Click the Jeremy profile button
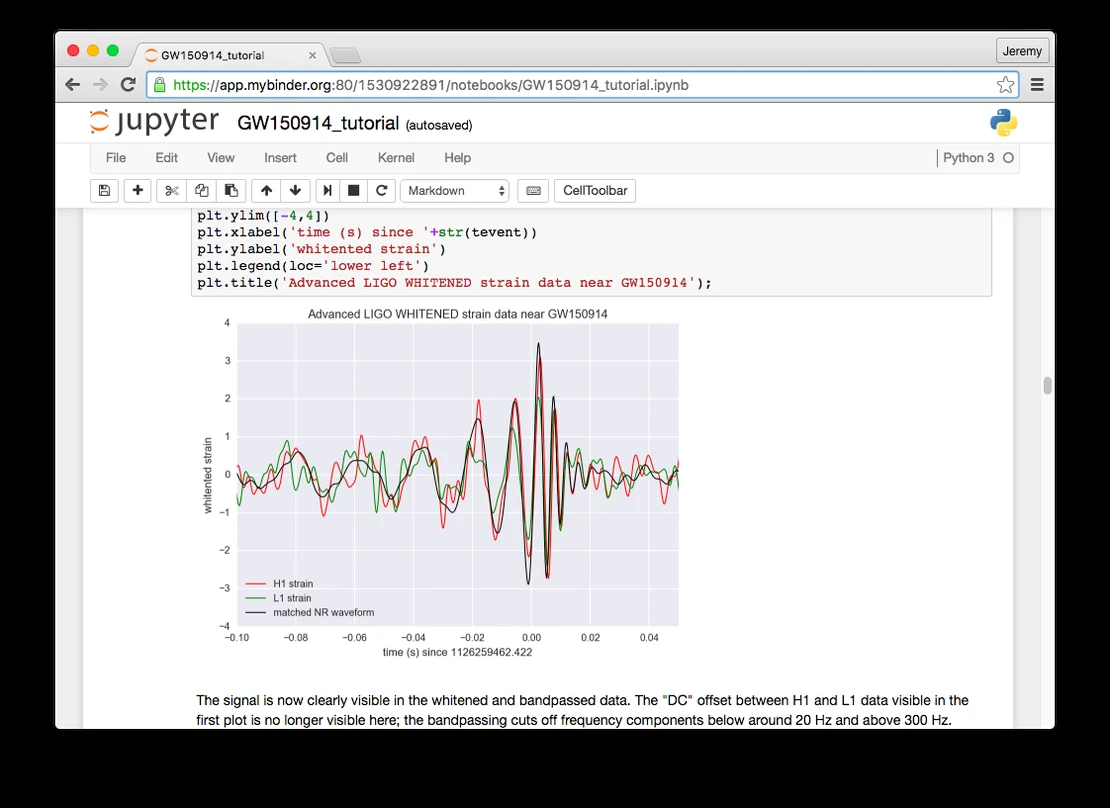1110x808 pixels. coord(1022,51)
